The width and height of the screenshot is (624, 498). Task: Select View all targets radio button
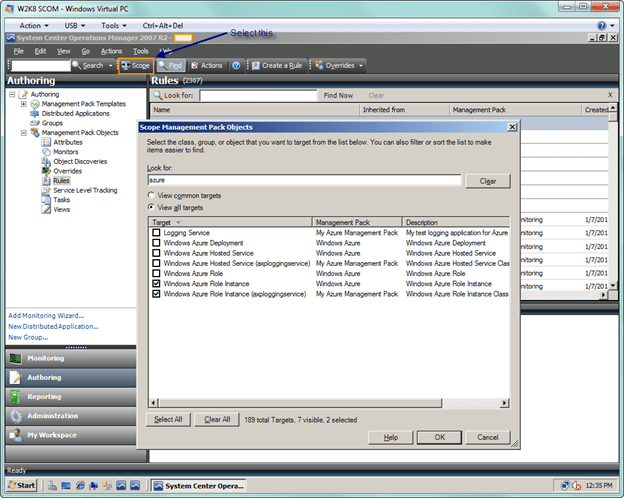click(x=151, y=207)
